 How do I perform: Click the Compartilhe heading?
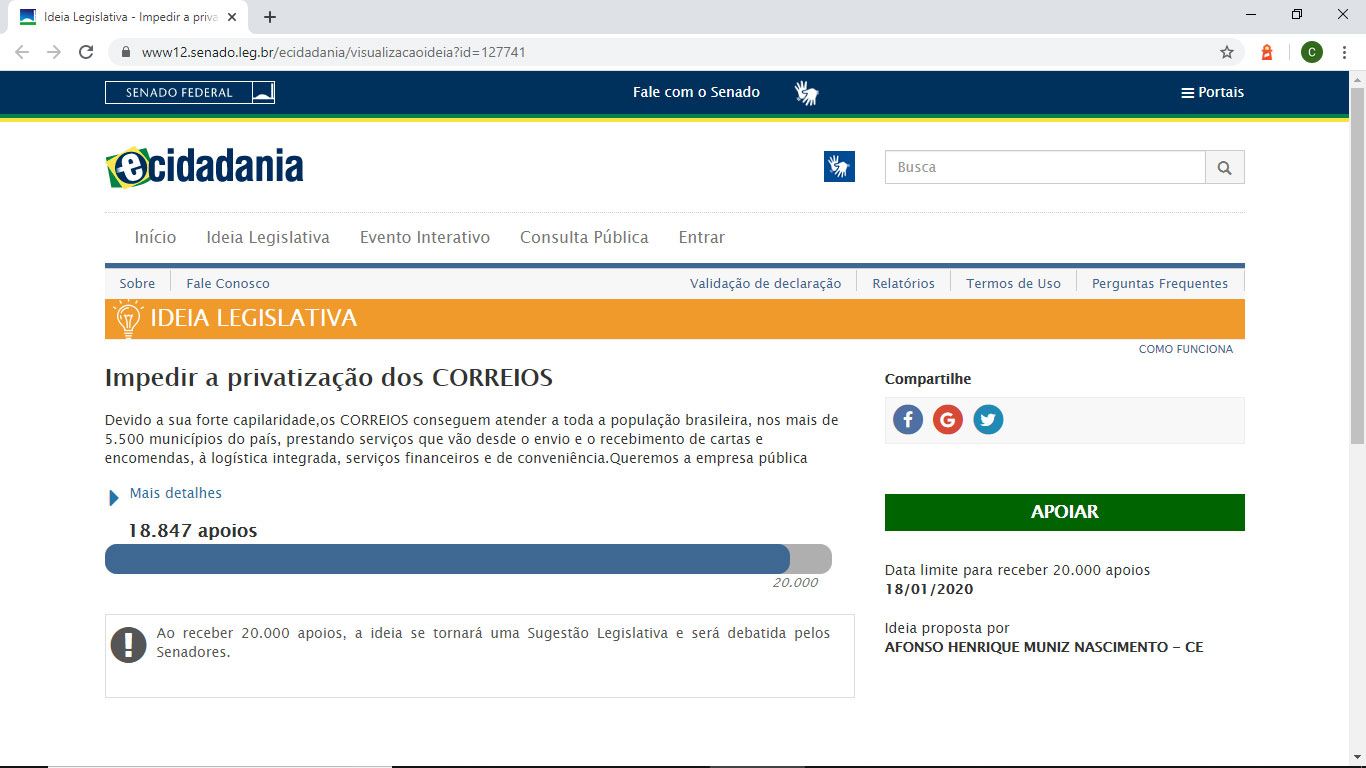coord(928,379)
